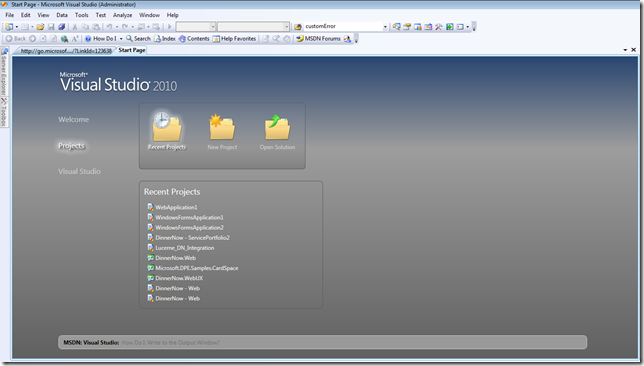
Task: Open the Data menu
Action: [62, 15]
